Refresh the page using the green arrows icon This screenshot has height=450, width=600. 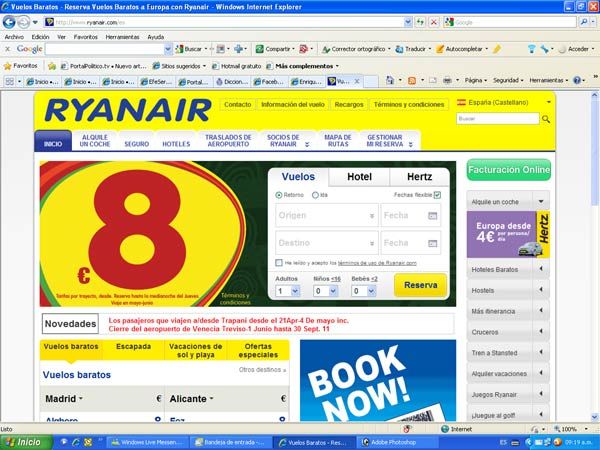pyautogui.click(x=421, y=22)
